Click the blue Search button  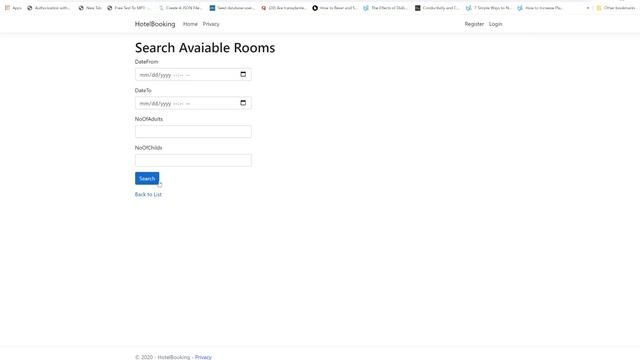click(147, 178)
